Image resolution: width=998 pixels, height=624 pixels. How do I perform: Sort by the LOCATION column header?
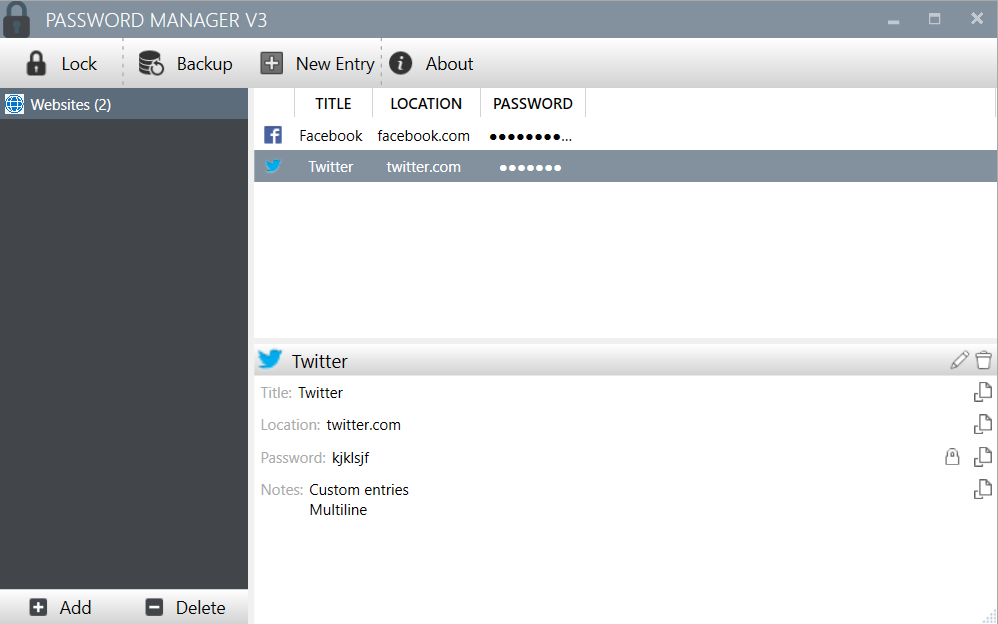[426, 104]
